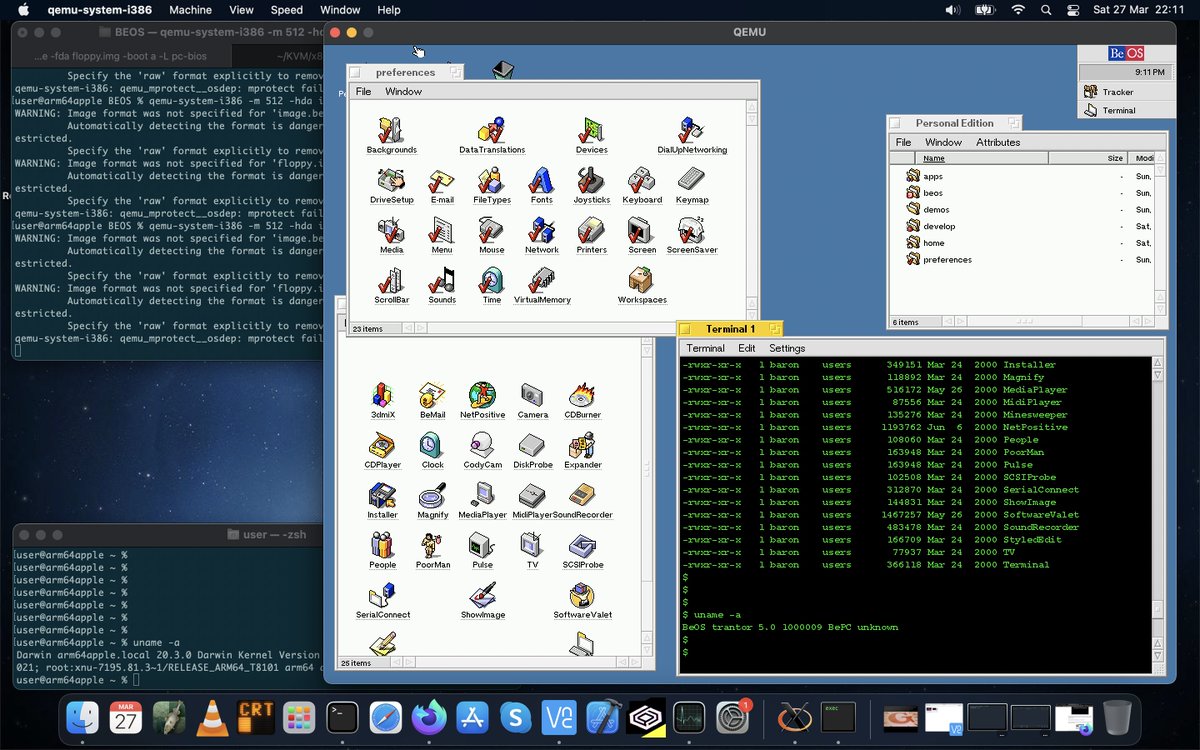Open the ScreenSaver preference icon

point(691,231)
